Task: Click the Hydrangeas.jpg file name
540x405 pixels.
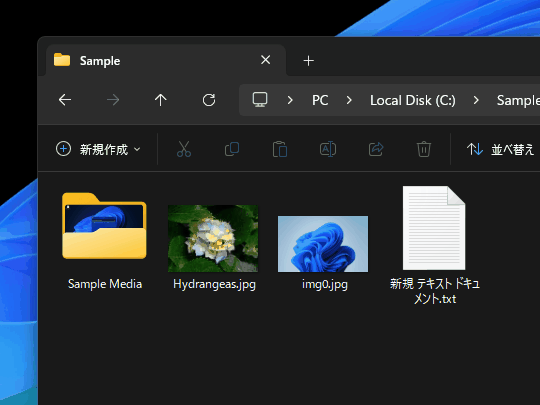Action: pyautogui.click(x=214, y=284)
